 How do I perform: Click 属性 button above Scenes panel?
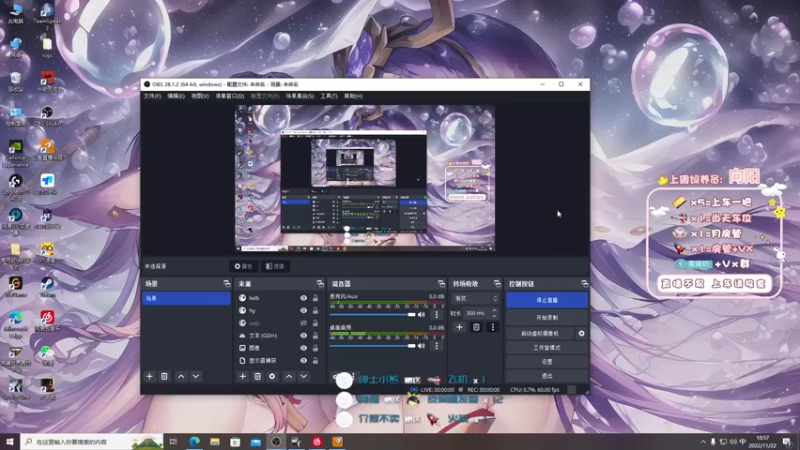click(x=243, y=266)
